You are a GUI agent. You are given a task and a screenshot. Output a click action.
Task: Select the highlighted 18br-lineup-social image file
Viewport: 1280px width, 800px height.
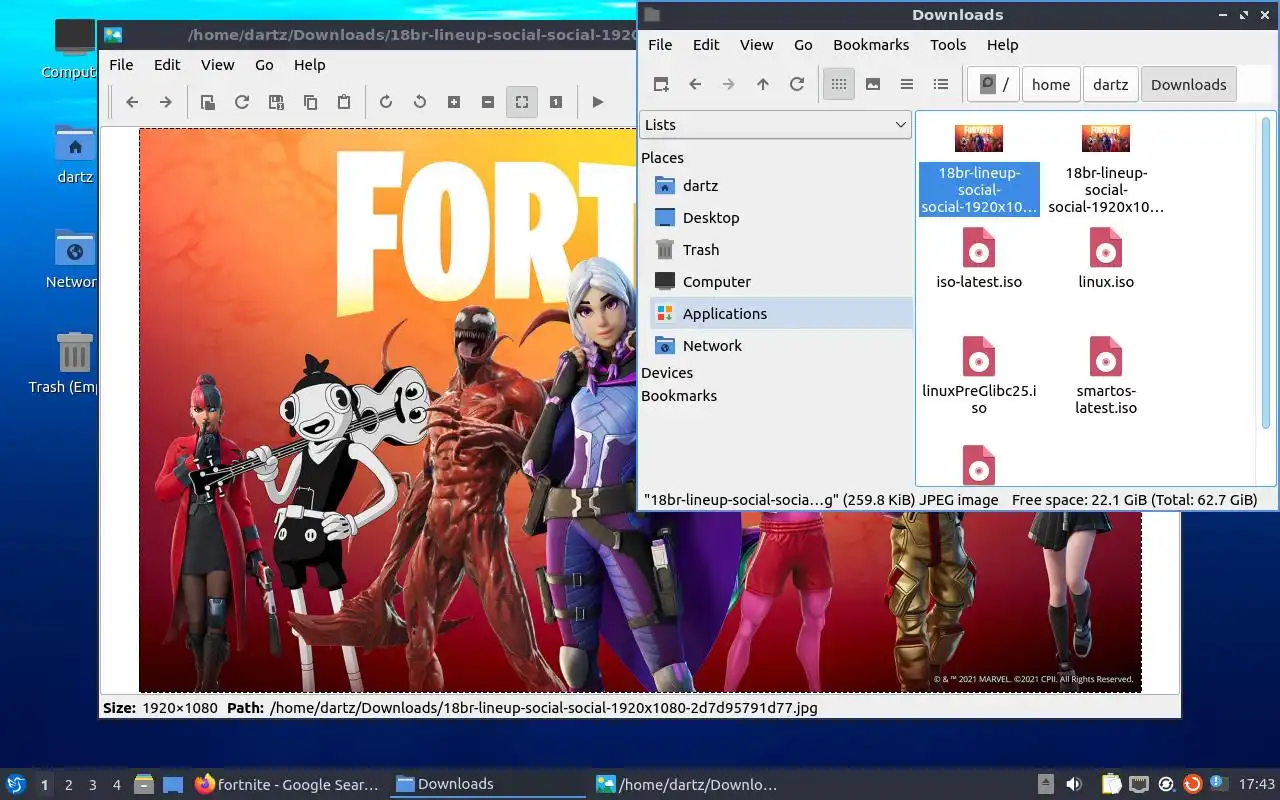(x=979, y=168)
